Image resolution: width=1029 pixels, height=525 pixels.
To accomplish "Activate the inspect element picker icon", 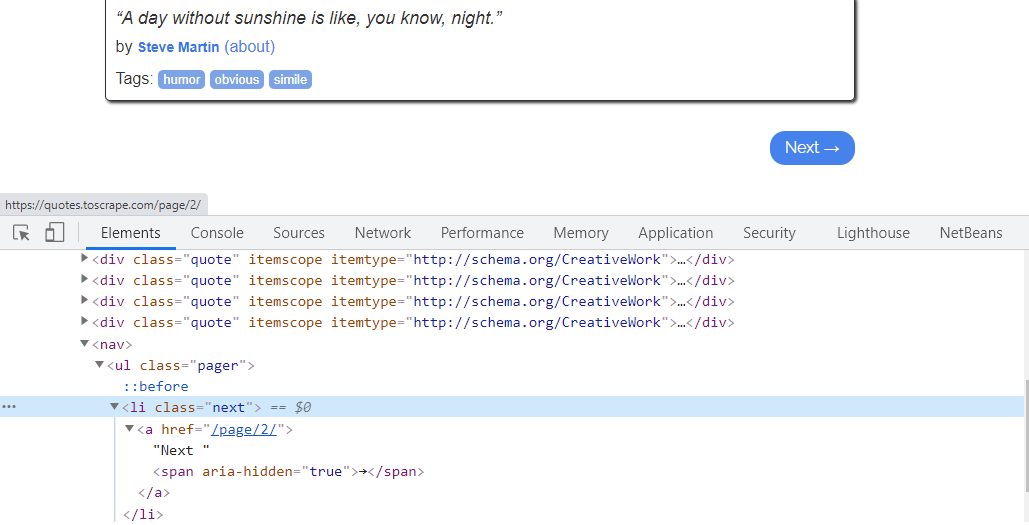I will [x=21, y=233].
